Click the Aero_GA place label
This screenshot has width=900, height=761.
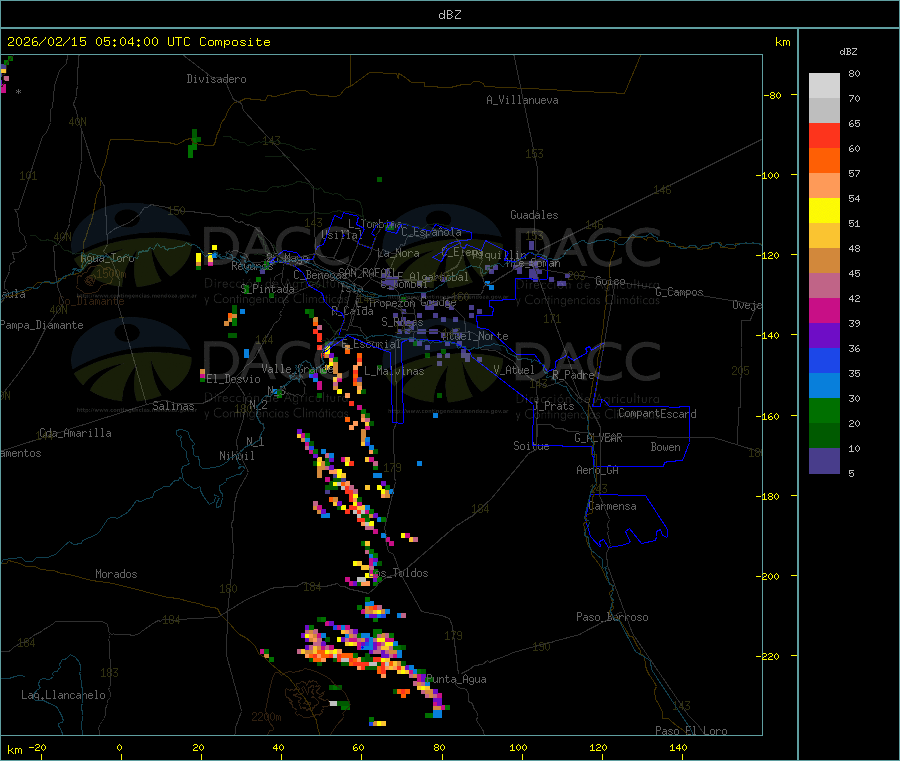point(597,470)
